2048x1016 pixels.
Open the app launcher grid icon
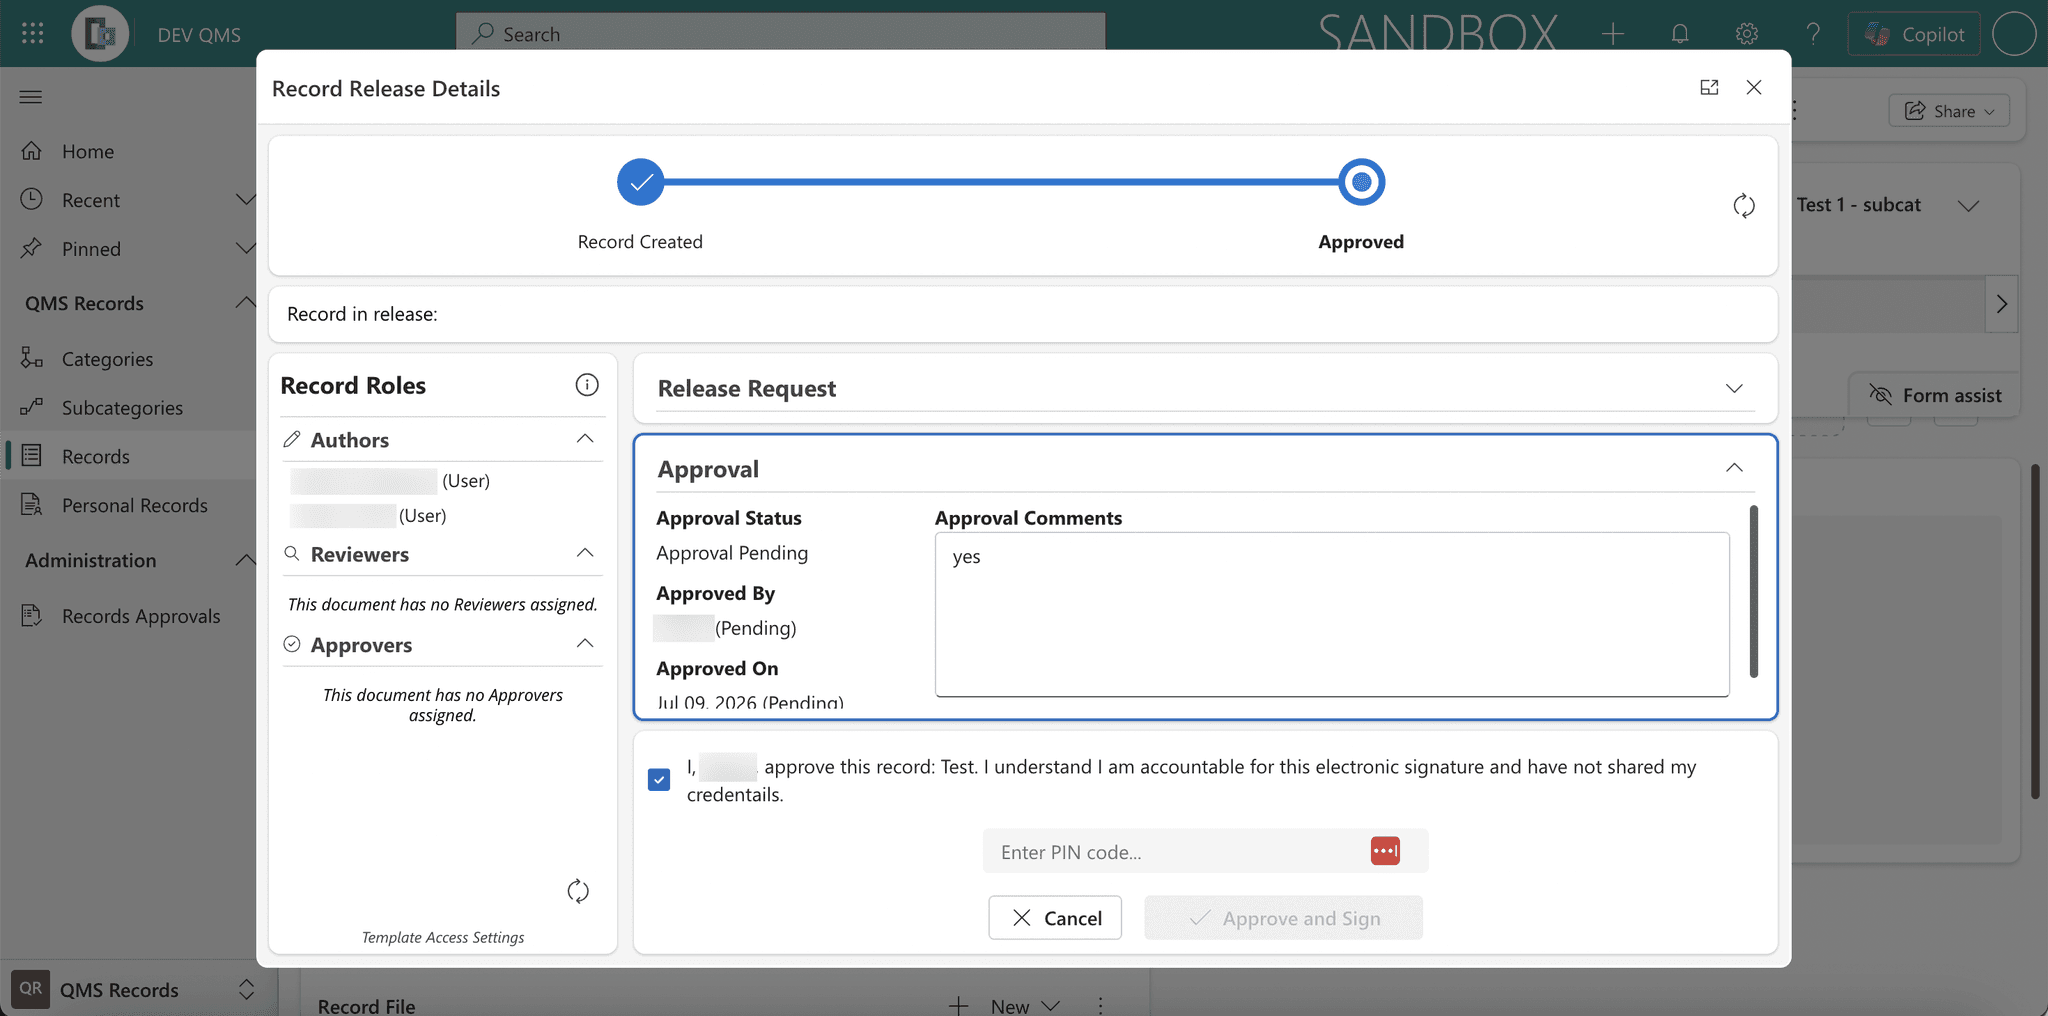(32, 33)
